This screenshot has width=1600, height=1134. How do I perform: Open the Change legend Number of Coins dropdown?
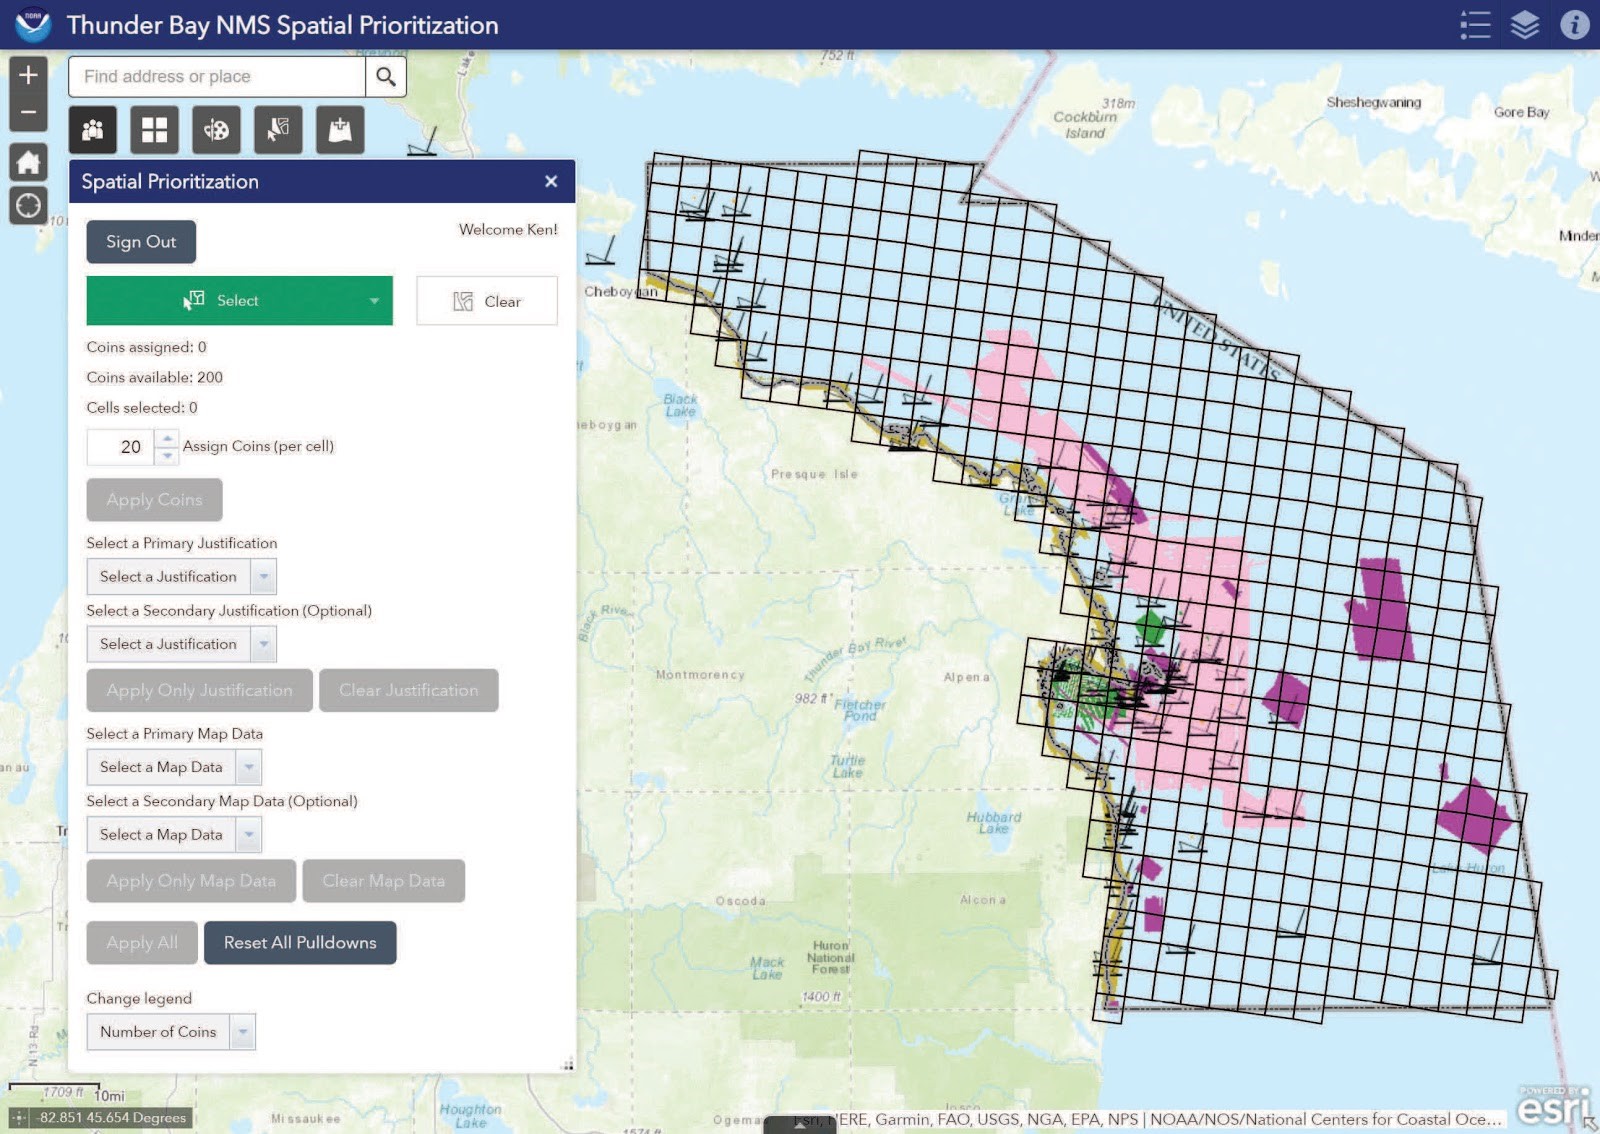[171, 1032]
